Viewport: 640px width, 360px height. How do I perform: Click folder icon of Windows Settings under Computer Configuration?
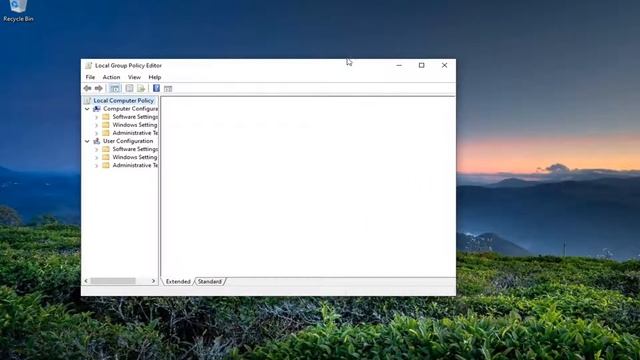pos(106,125)
